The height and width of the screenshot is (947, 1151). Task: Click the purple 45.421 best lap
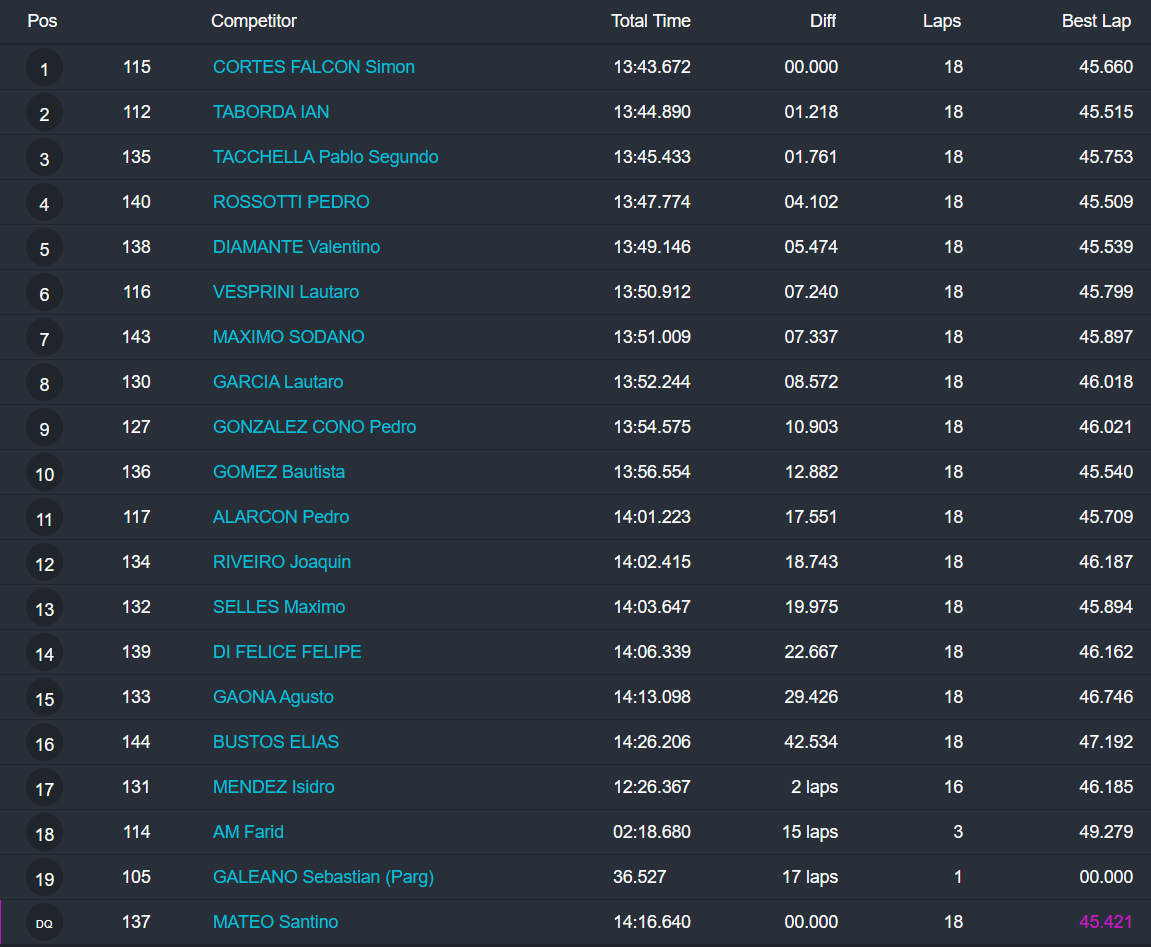[x=1105, y=922]
